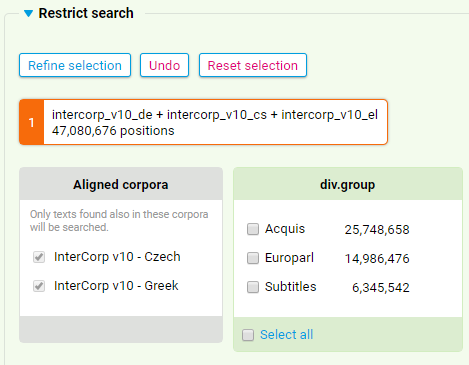The height and width of the screenshot is (365, 469).
Task: Click the 47,080,676 positions text
Action: click(113, 131)
